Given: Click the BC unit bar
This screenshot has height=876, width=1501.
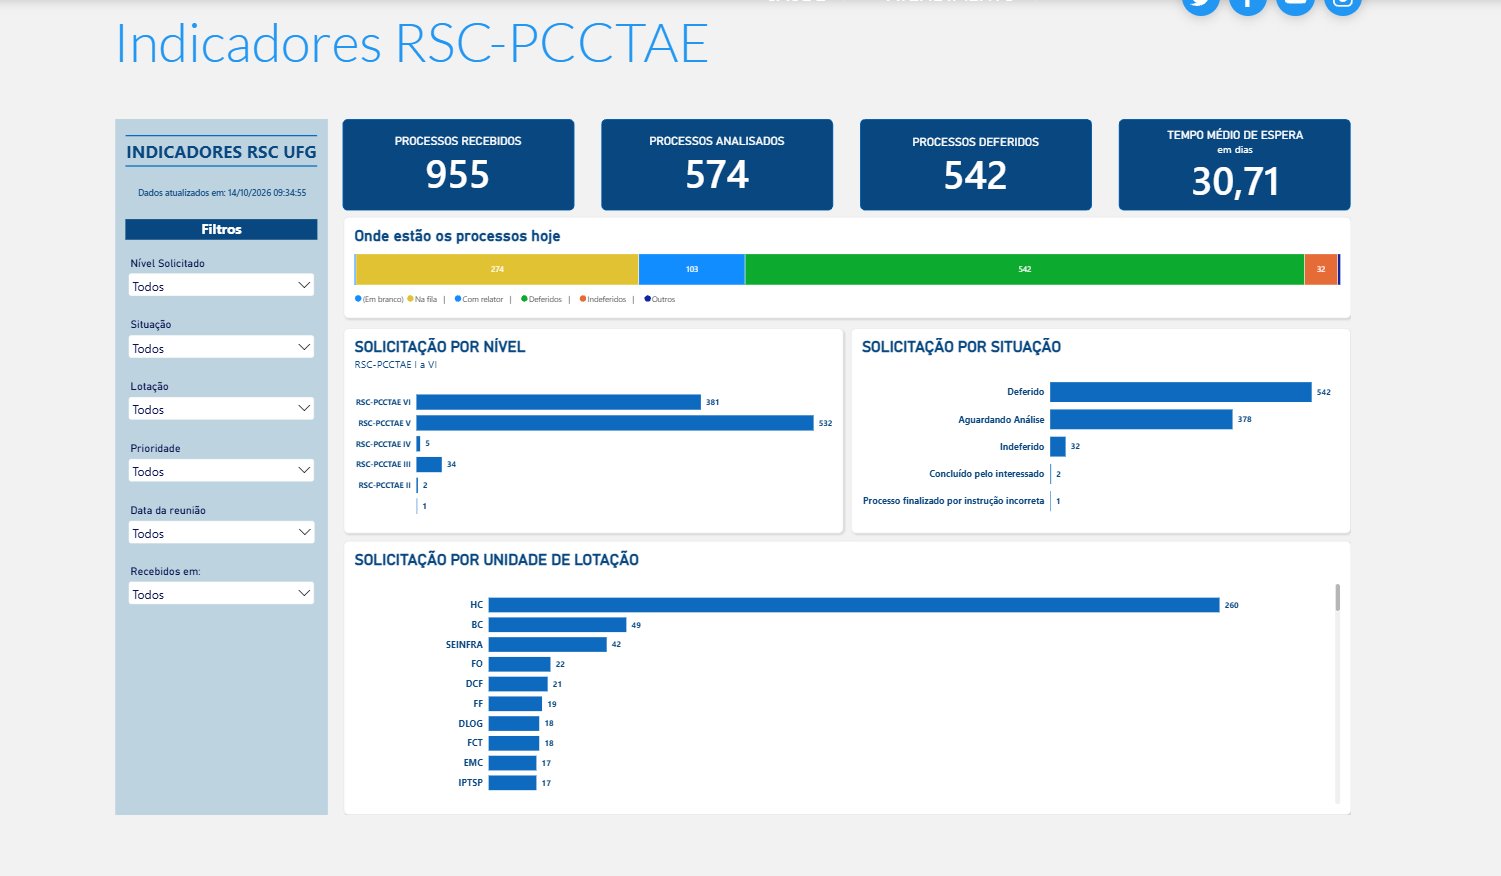Looking at the screenshot, I should coord(558,625).
